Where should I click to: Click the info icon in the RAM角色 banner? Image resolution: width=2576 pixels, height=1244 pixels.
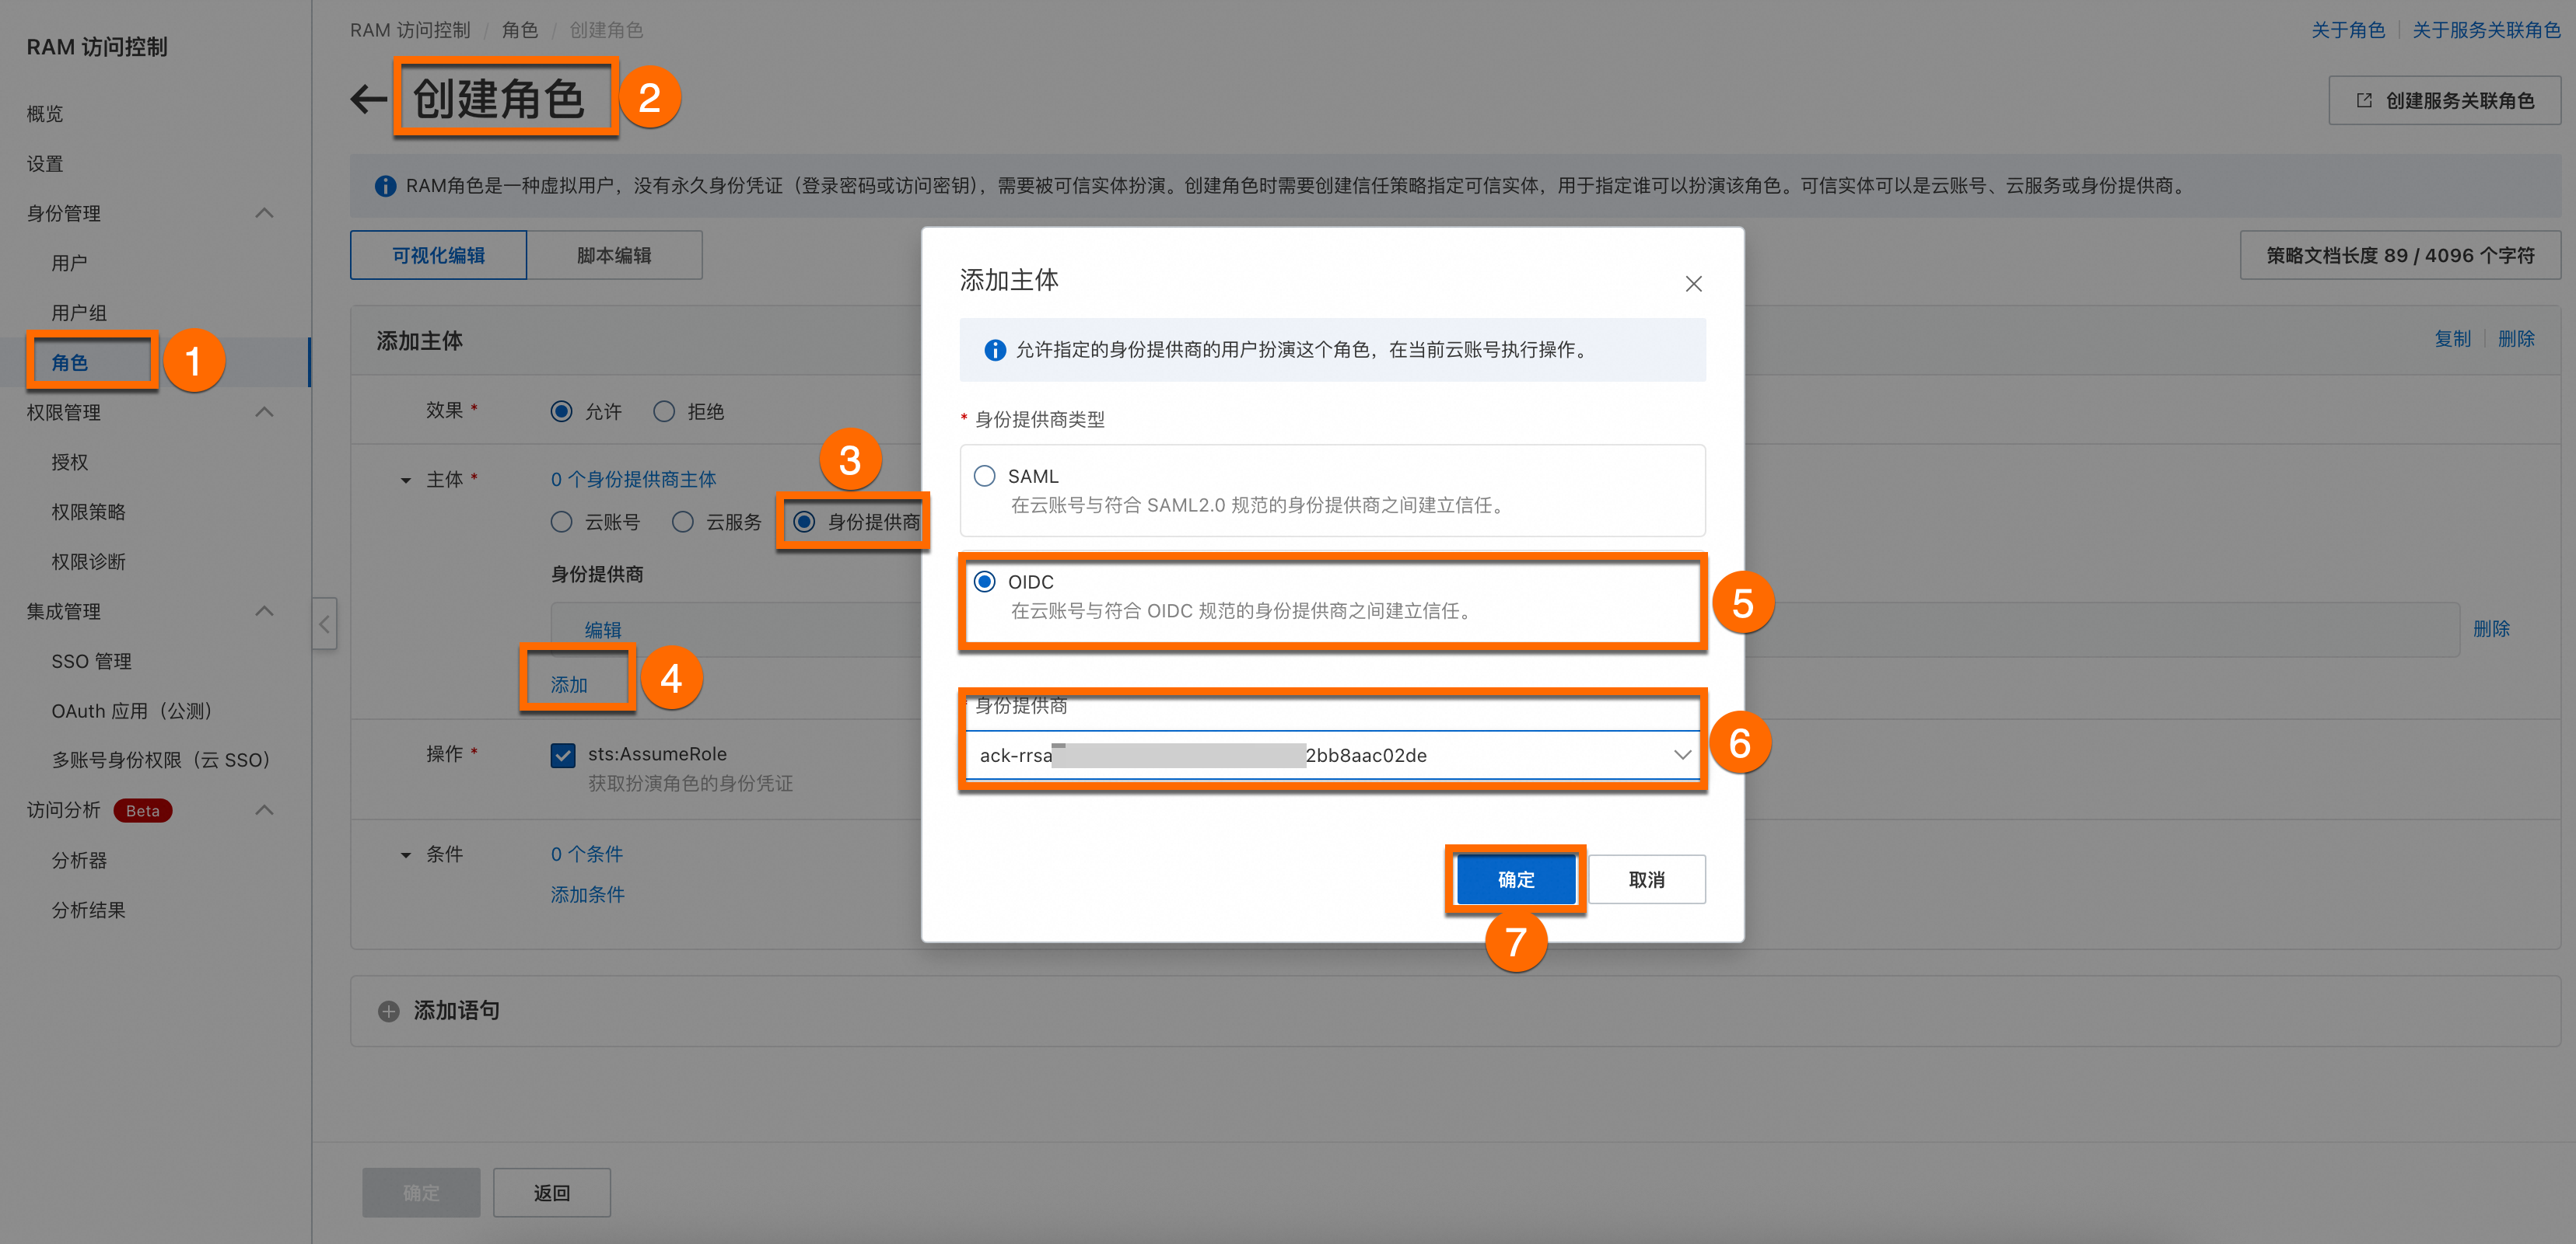[x=385, y=186]
